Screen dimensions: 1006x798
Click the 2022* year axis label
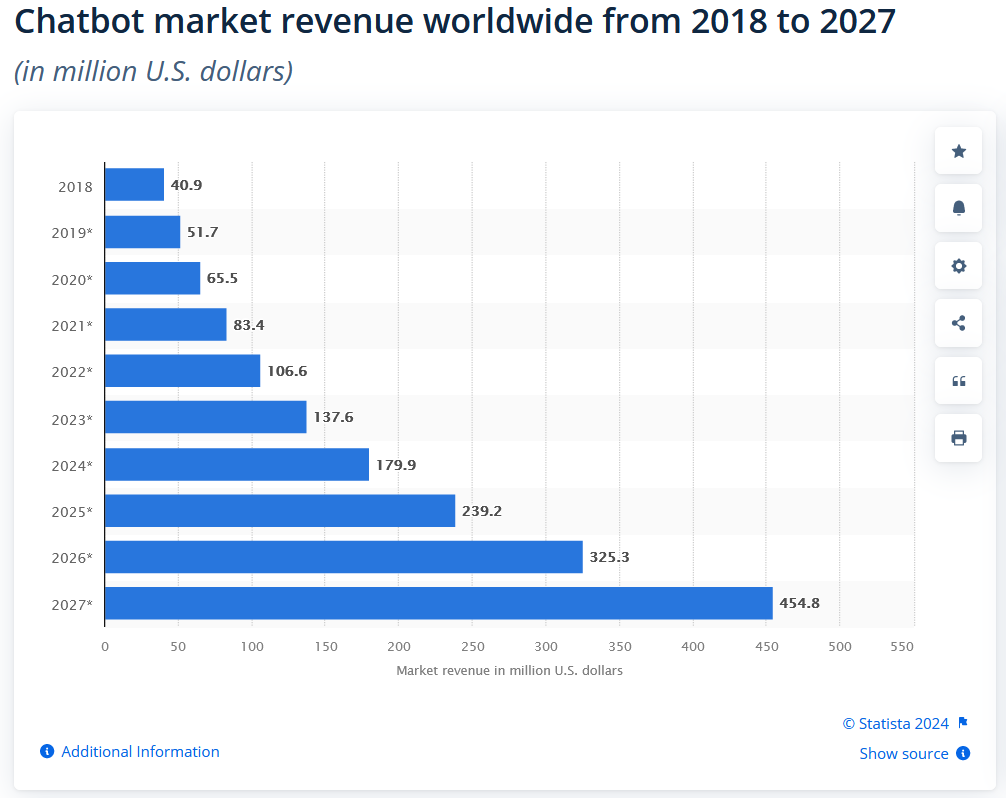click(72, 372)
